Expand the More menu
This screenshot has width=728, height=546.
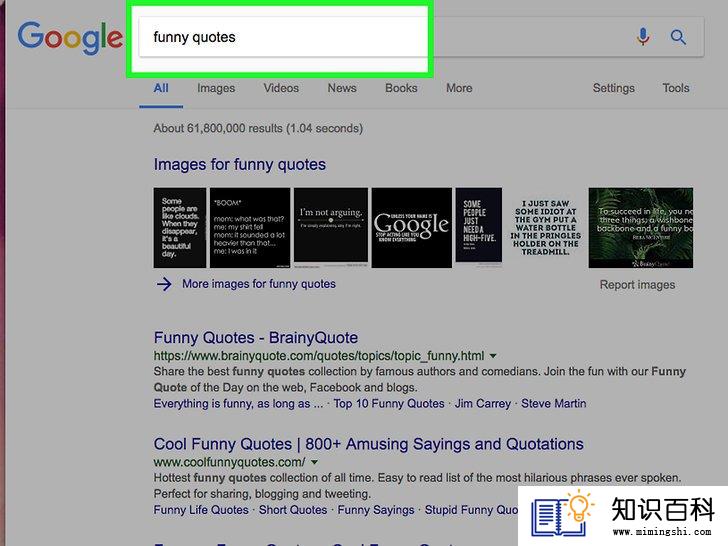(x=459, y=88)
